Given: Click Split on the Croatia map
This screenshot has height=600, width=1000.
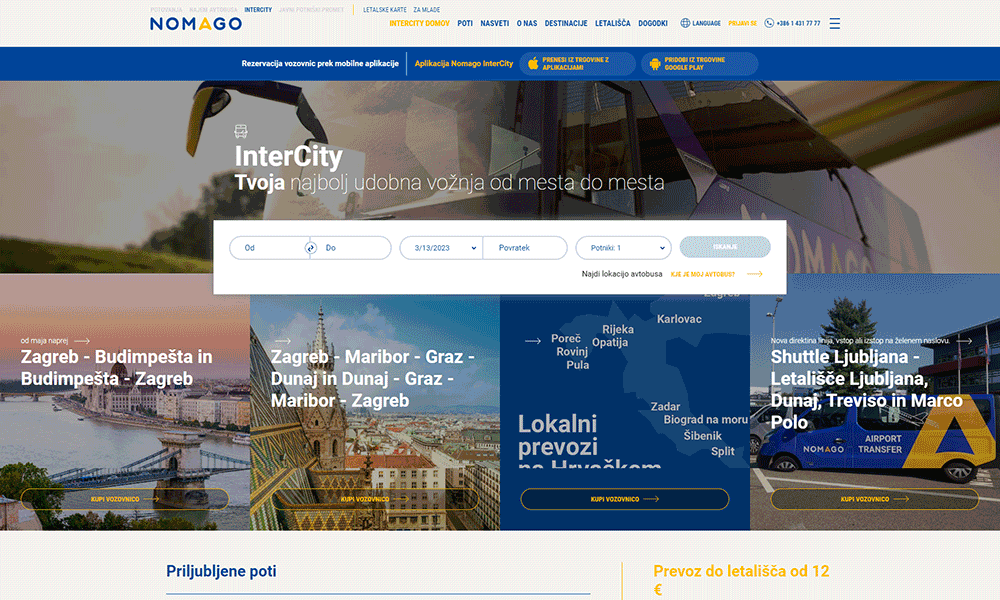Looking at the screenshot, I should 723,451.
